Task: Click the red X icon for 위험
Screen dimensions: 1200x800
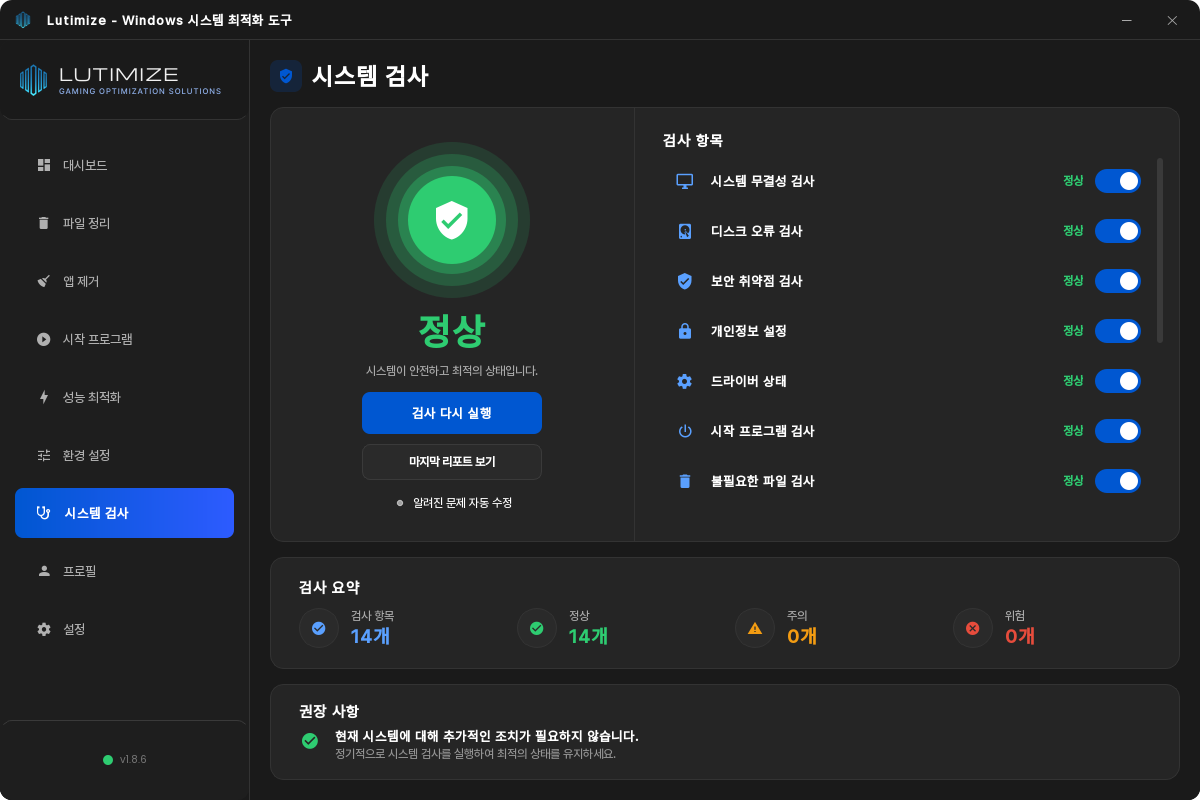Action: pos(973,628)
